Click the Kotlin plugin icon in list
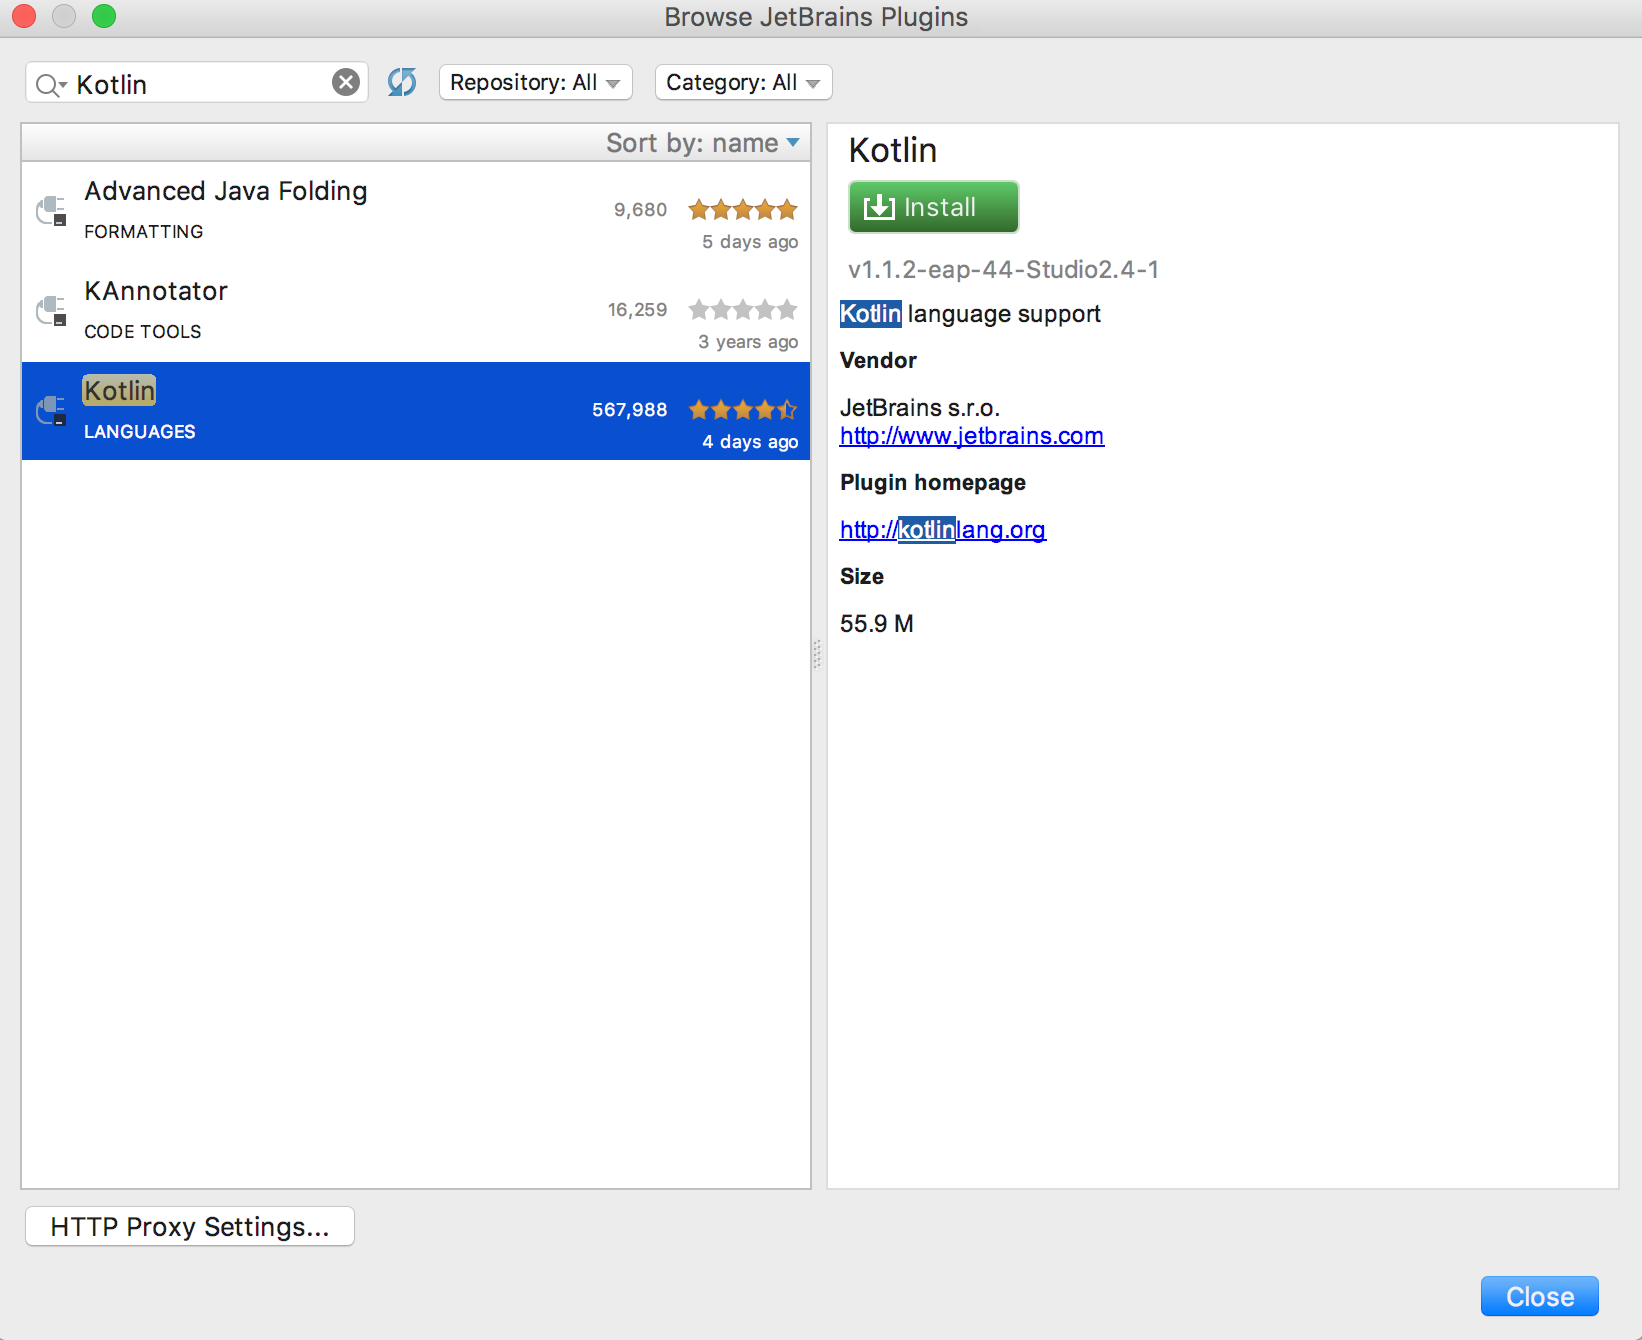Image resolution: width=1642 pixels, height=1340 pixels. click(52, 410)
